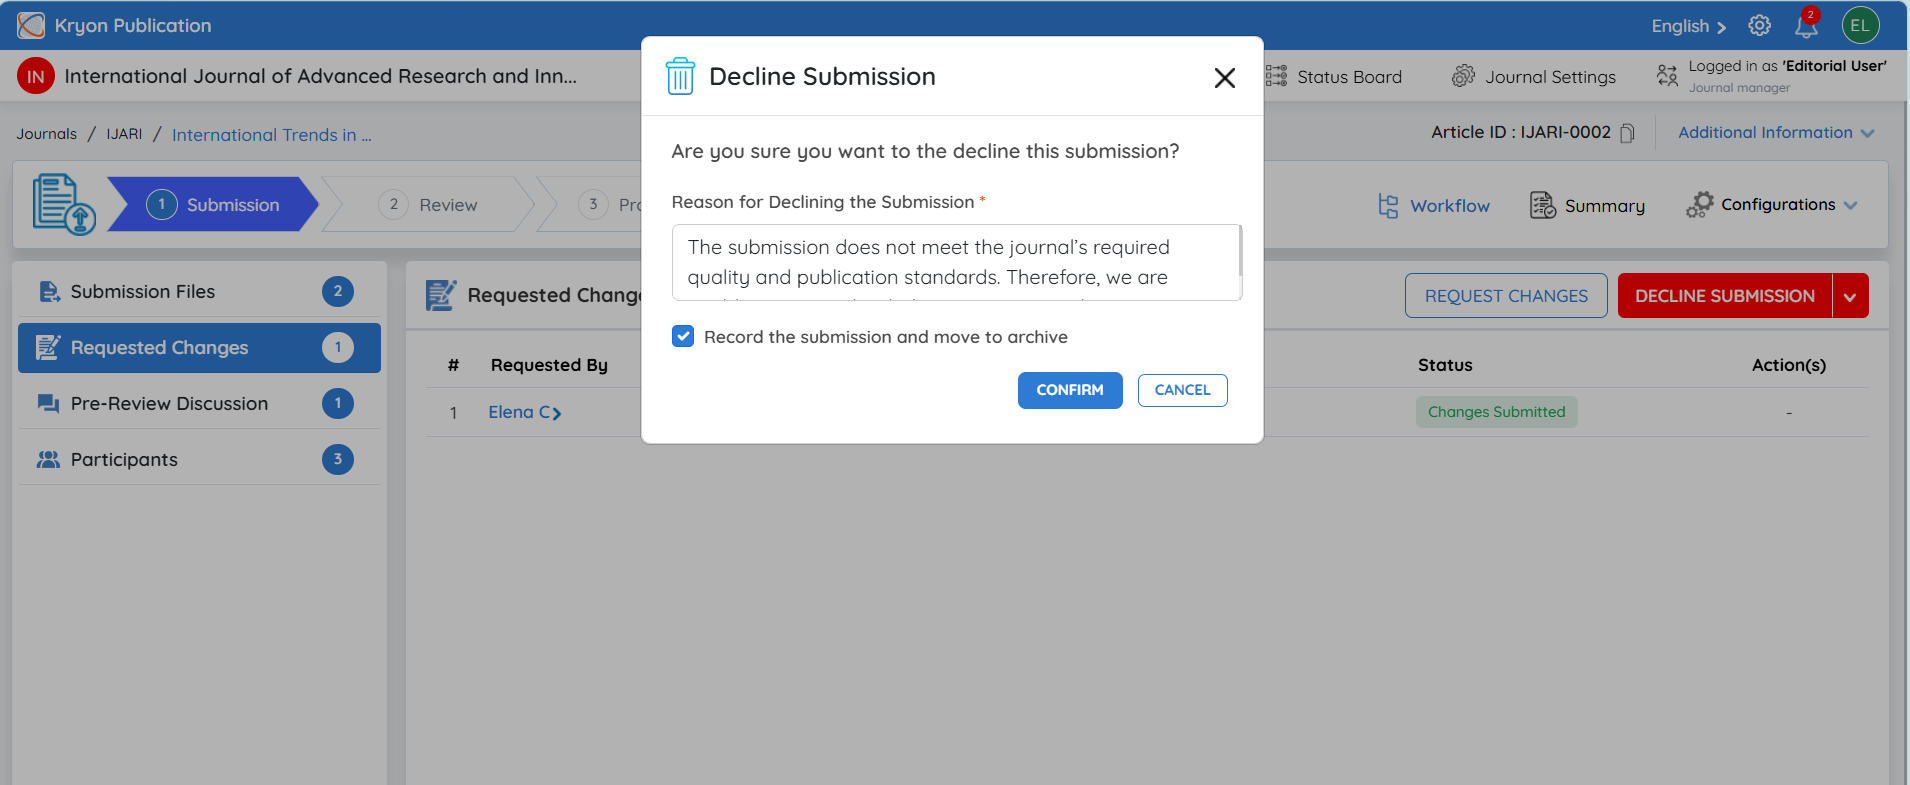Expand Additional Information chevron

tap(1867, 133)
